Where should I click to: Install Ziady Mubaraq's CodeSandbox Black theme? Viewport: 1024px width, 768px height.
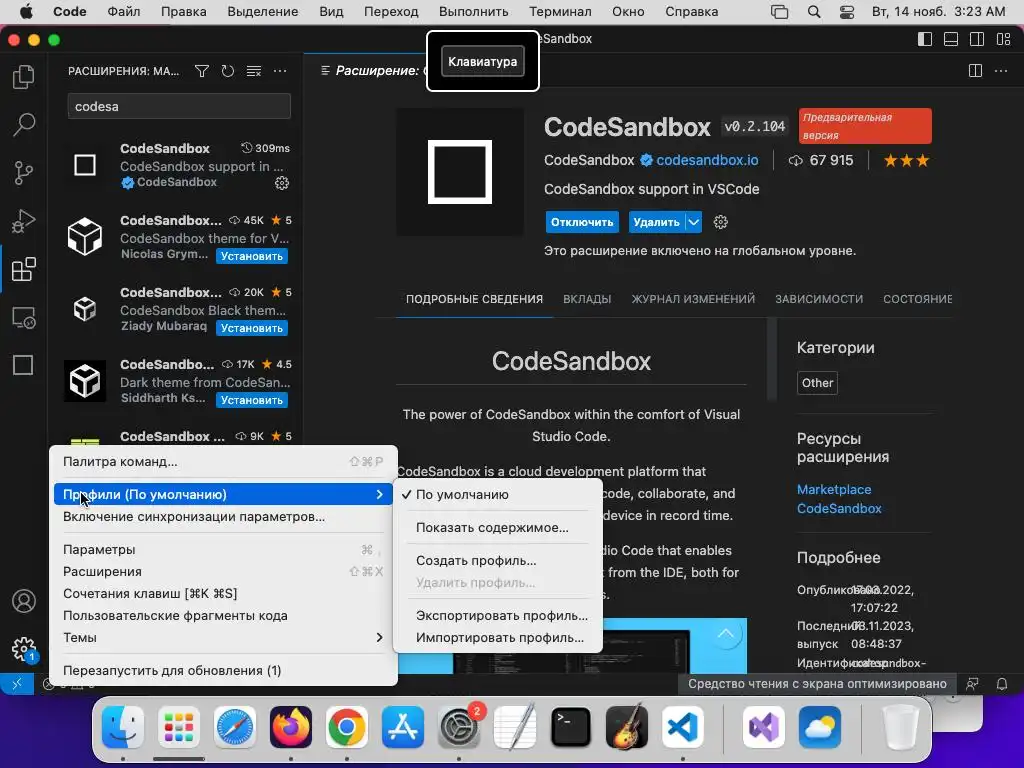251,328
